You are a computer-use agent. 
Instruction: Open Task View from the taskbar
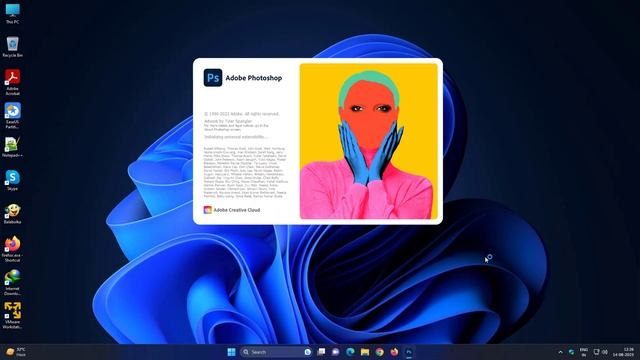(x=322, y=352)
